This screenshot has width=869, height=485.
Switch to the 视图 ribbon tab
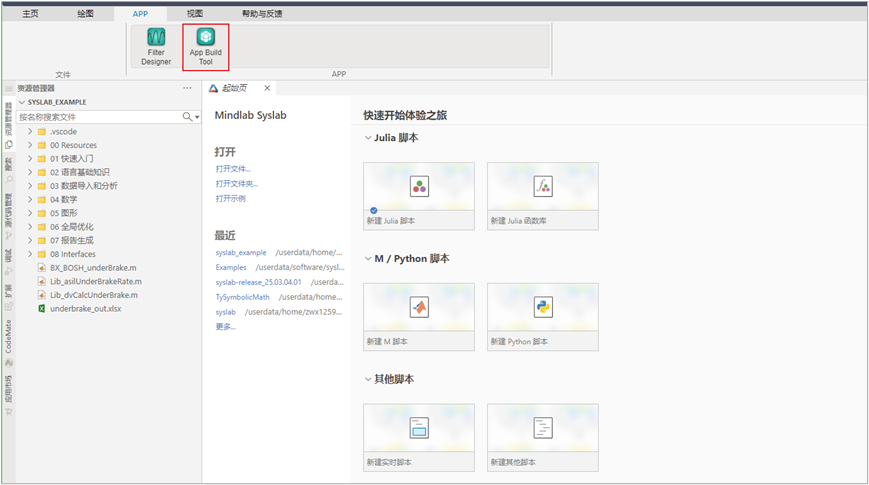pyautogui.click(x=195, y=14)
